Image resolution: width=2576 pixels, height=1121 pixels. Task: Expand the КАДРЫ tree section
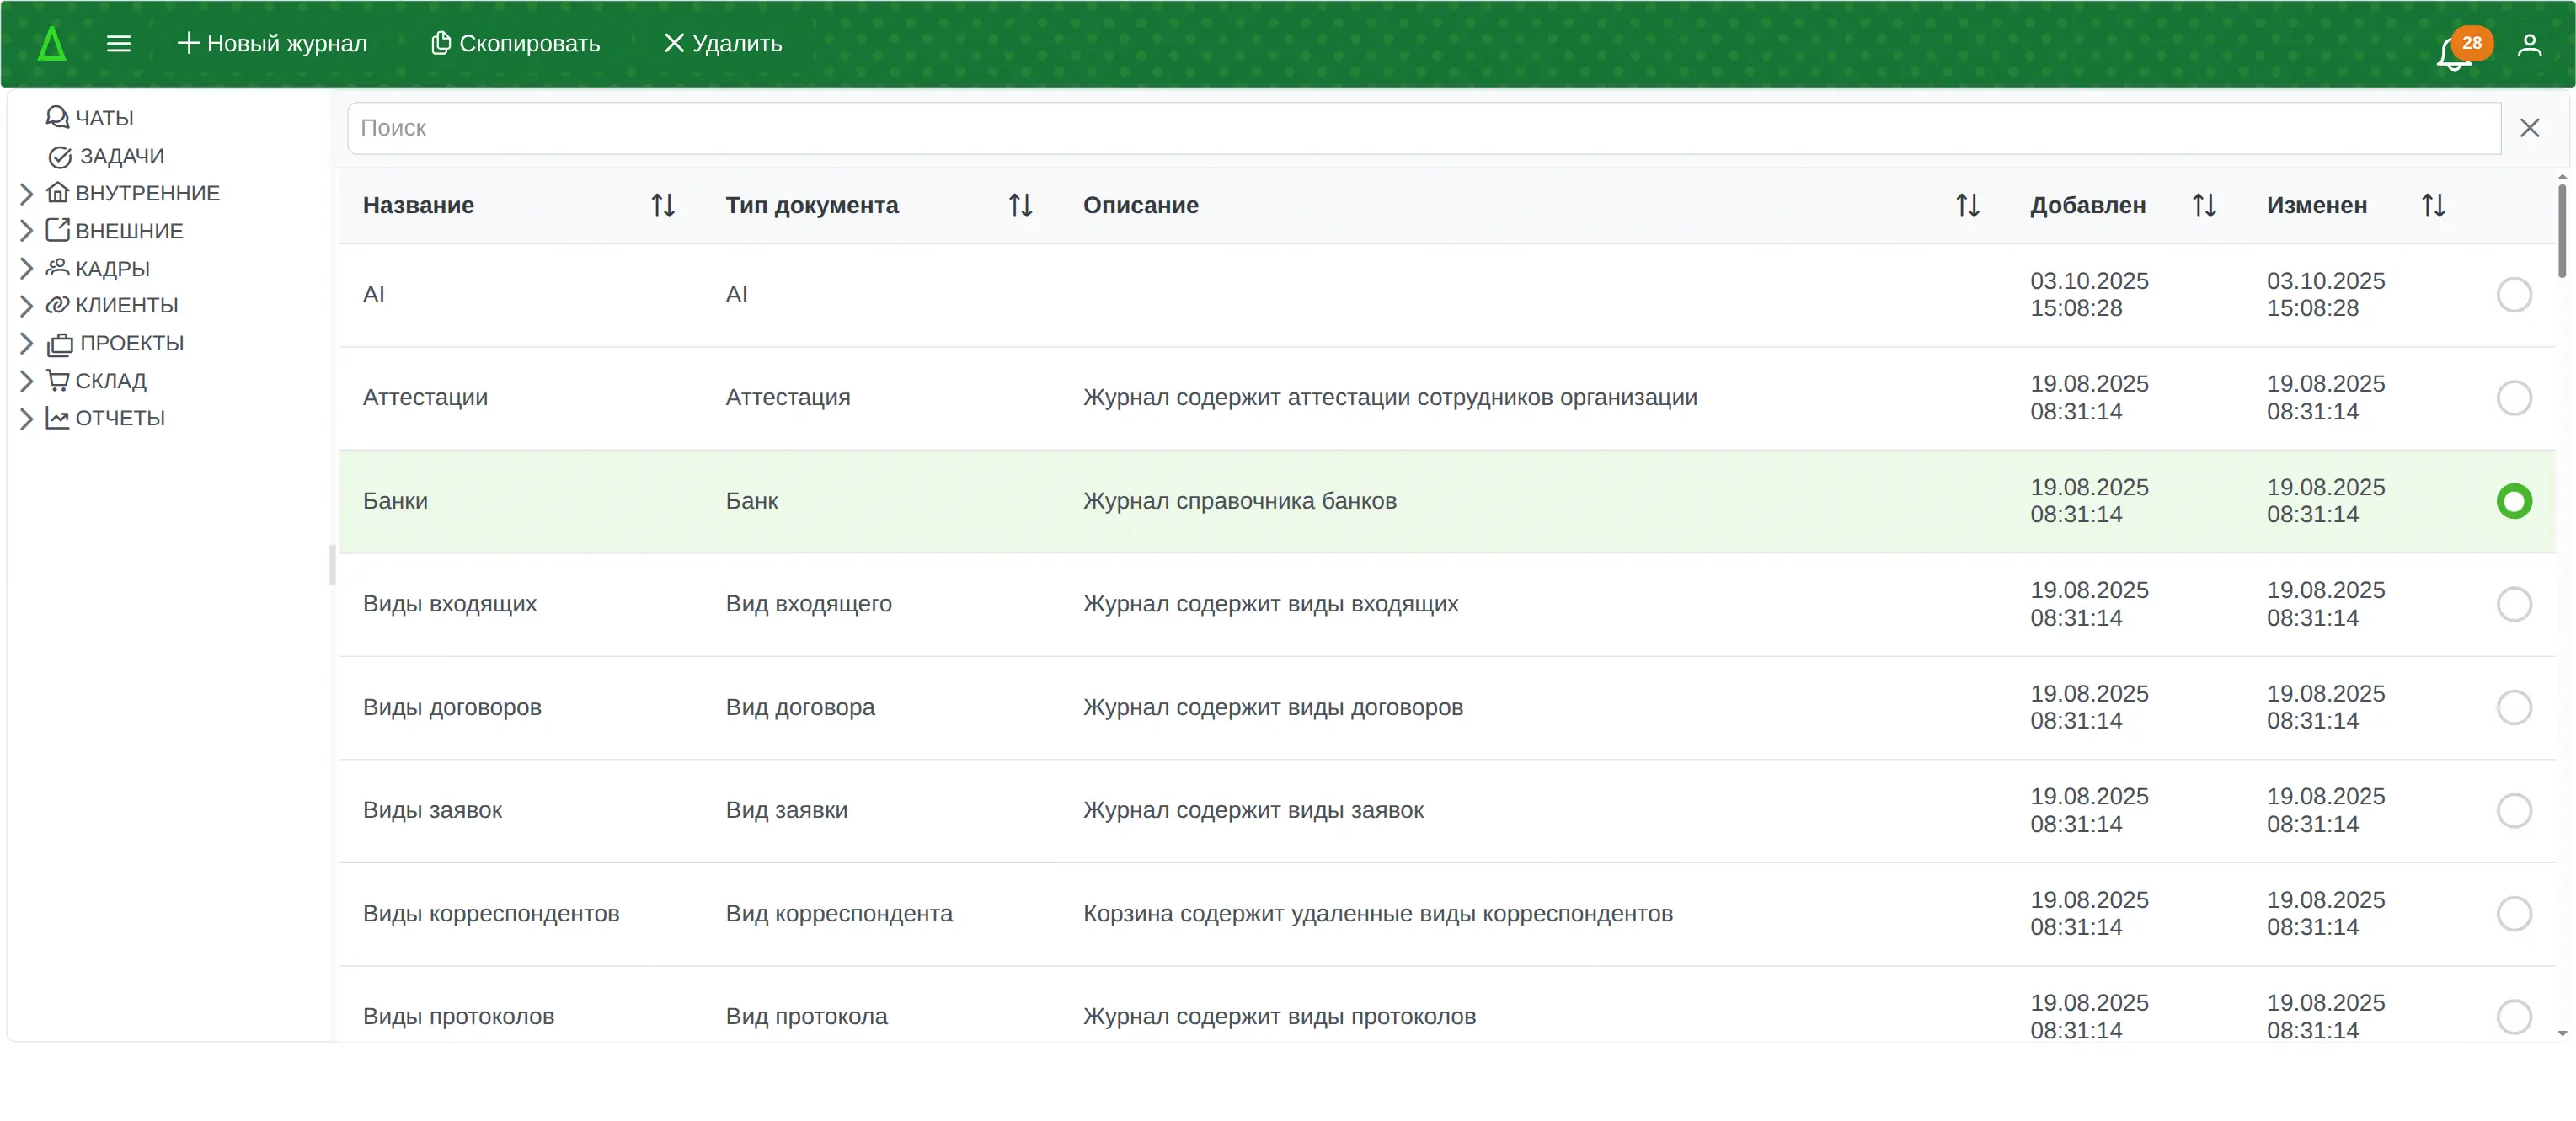pyautogui.click(x=27, y=268)
